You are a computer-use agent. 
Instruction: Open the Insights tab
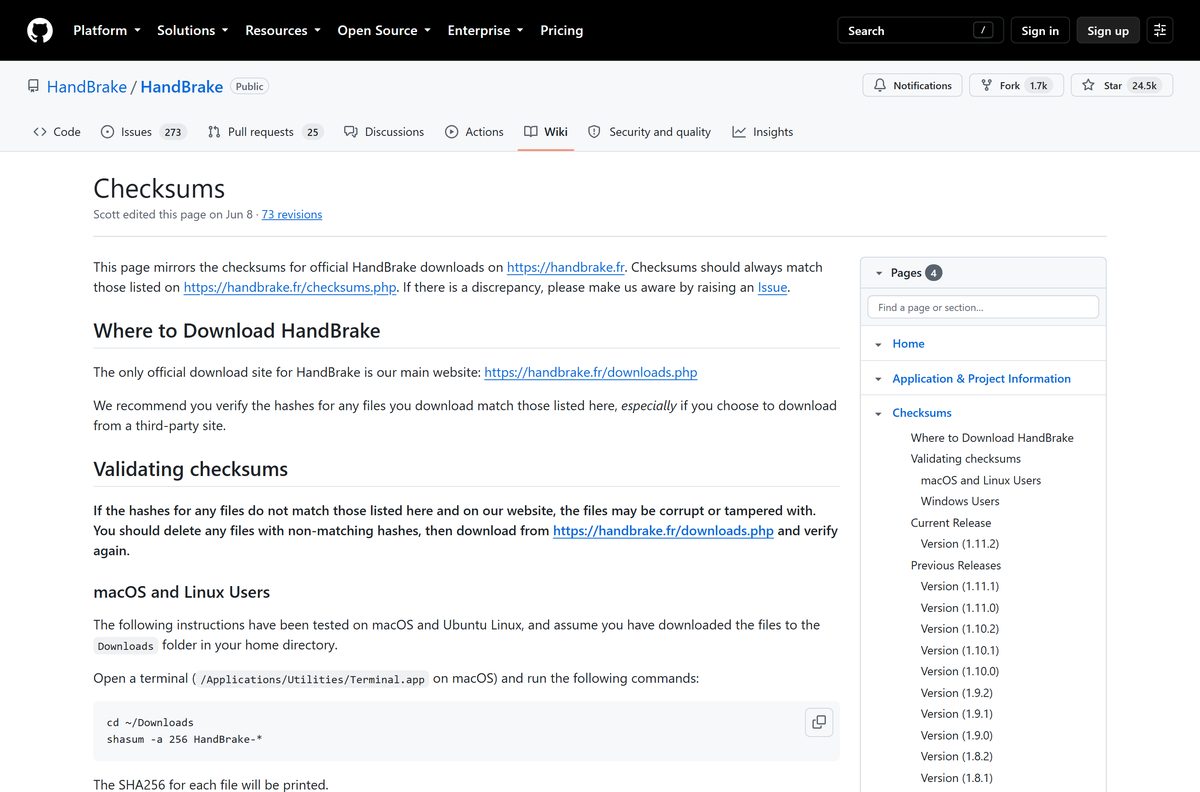click(x=762, y=132)
